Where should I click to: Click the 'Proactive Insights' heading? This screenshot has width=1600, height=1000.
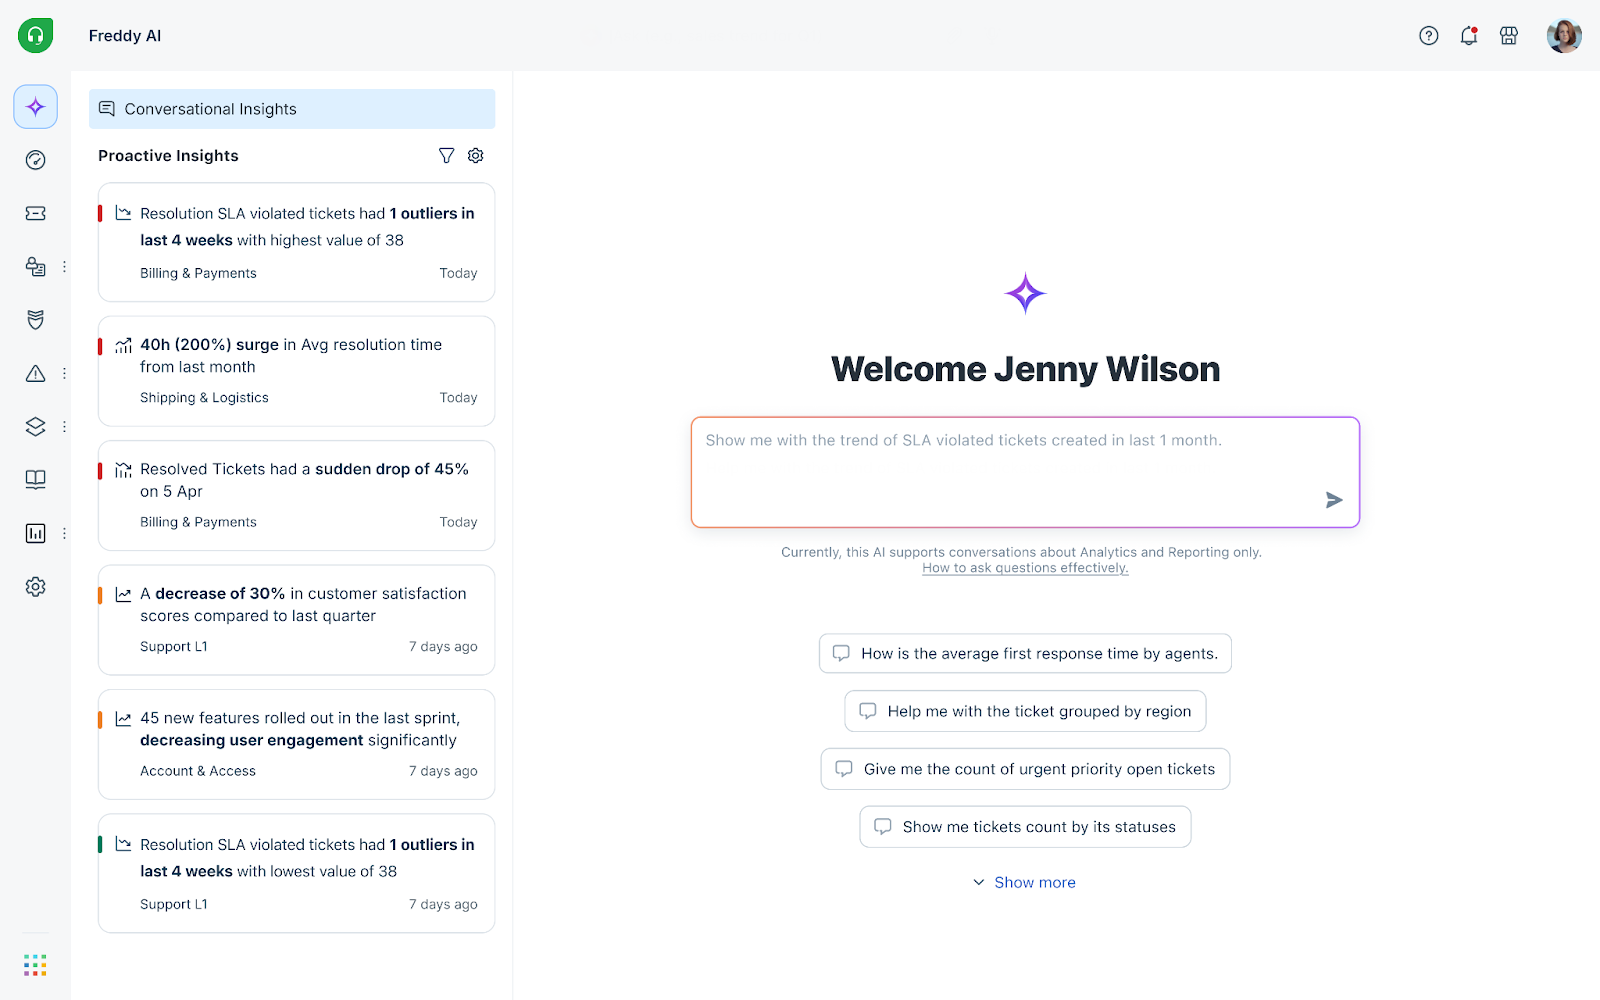click(x=168, y=156)
